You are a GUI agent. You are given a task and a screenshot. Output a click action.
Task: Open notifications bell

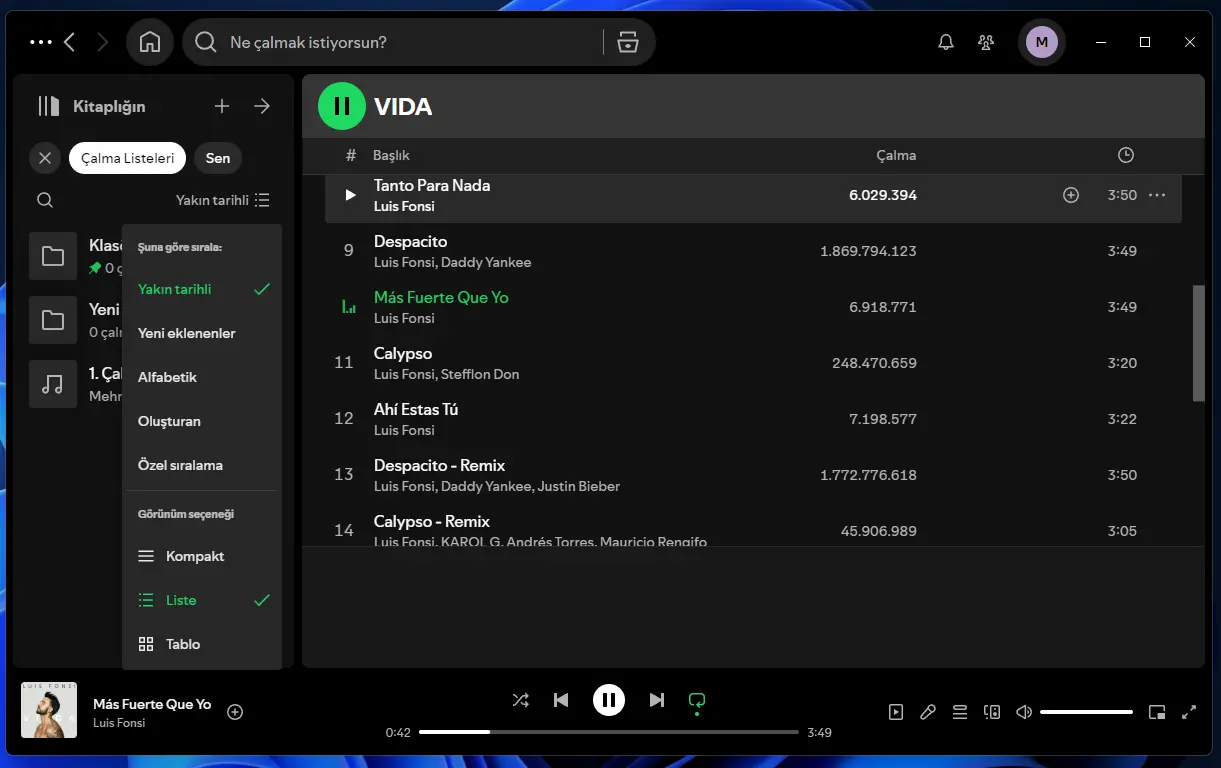click(946, 42)
